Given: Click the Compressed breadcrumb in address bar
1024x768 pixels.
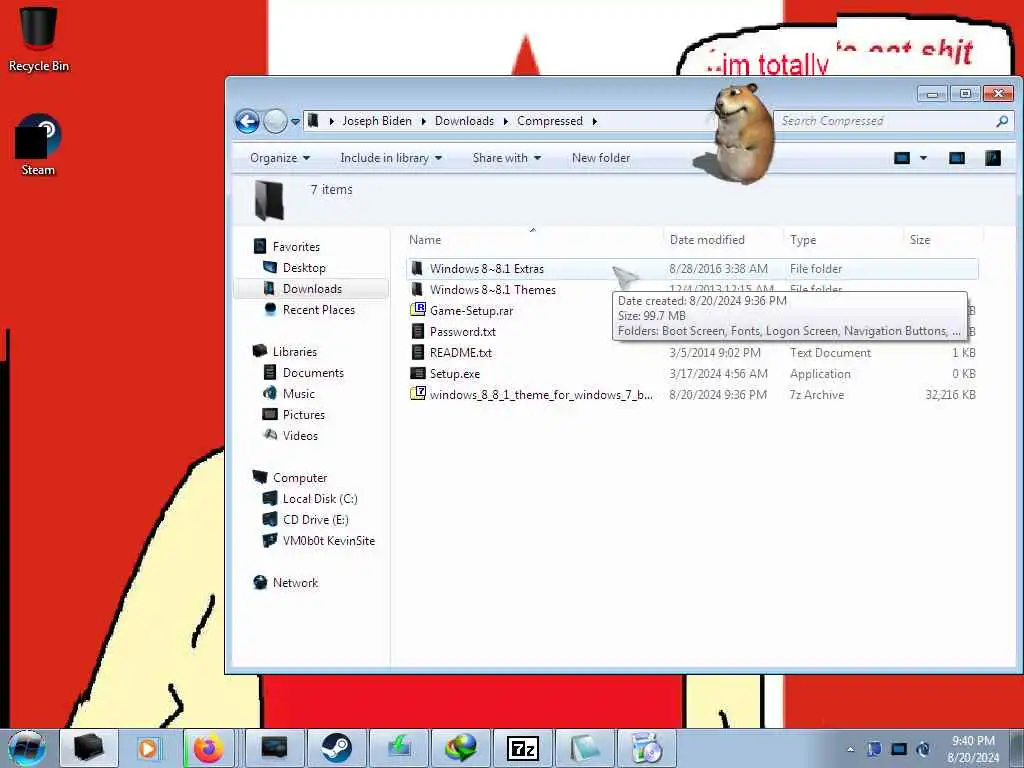Looking at the screenshot, I should pos(550,121).
